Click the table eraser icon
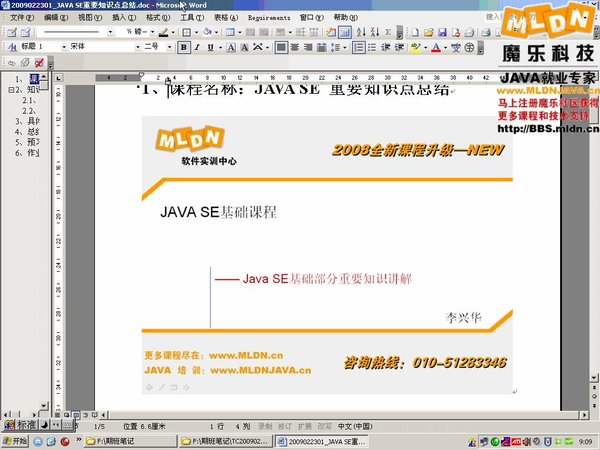This screenshot has height=450, width=600. (x=25, y=33)
